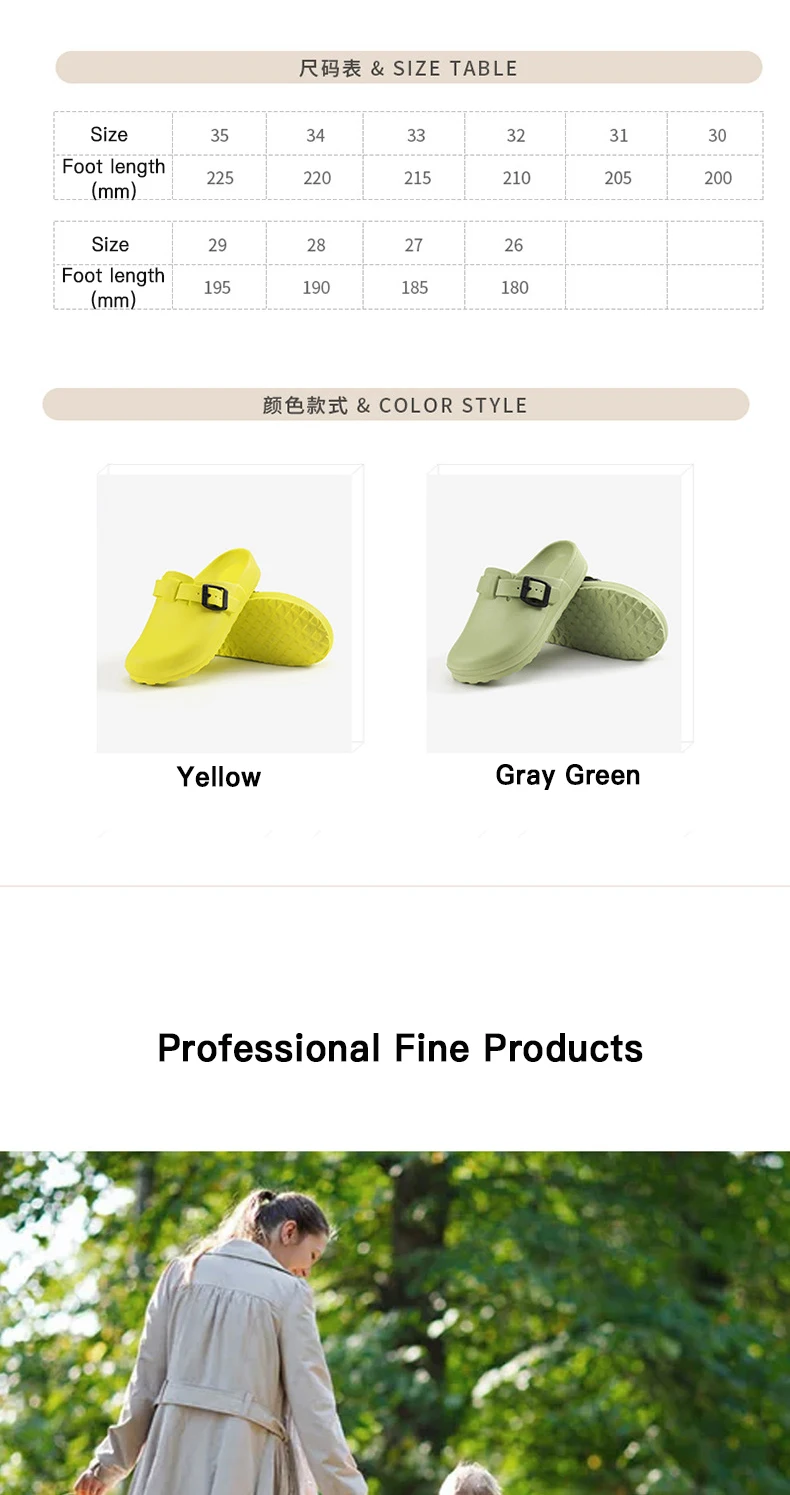This screenshot has height=1495, width=790.
Task: Click the foot length 210 cell
Action: coord(516,178)
